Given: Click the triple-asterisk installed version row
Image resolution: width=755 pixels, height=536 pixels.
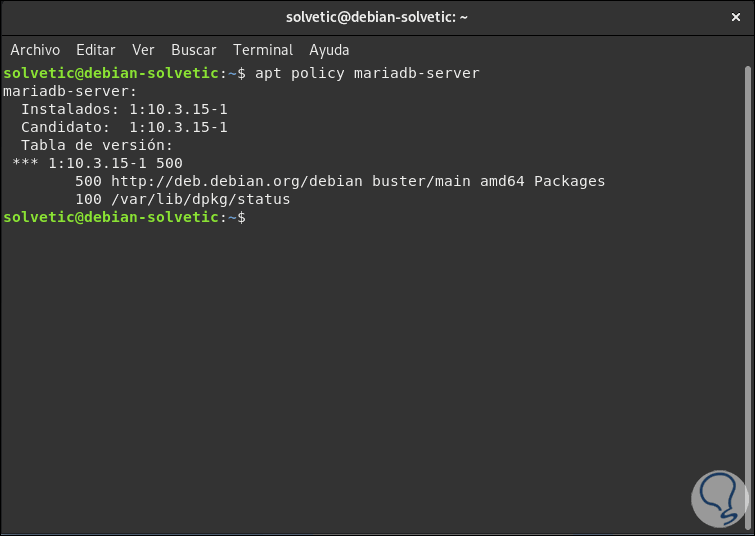Looking at the screenshot, I should click(97, 163).
